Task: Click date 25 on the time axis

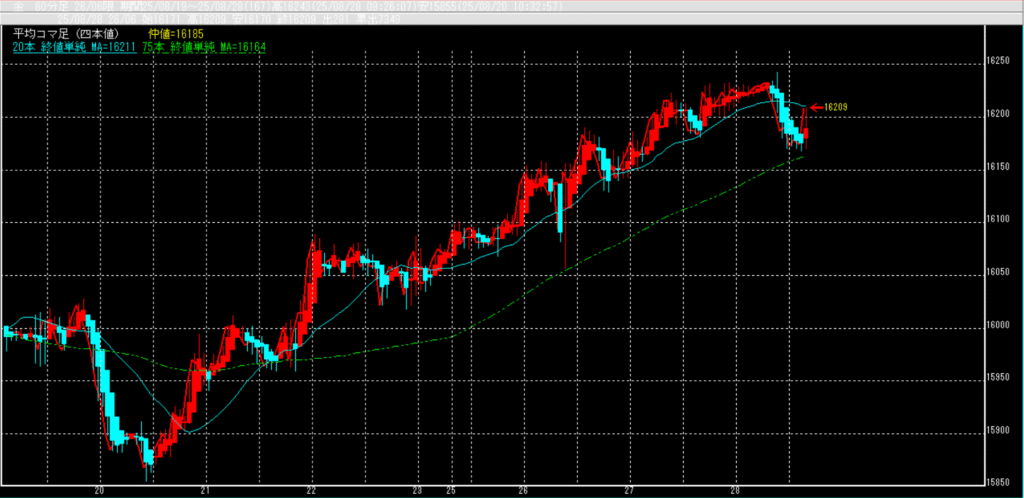Action: point(449,491)
